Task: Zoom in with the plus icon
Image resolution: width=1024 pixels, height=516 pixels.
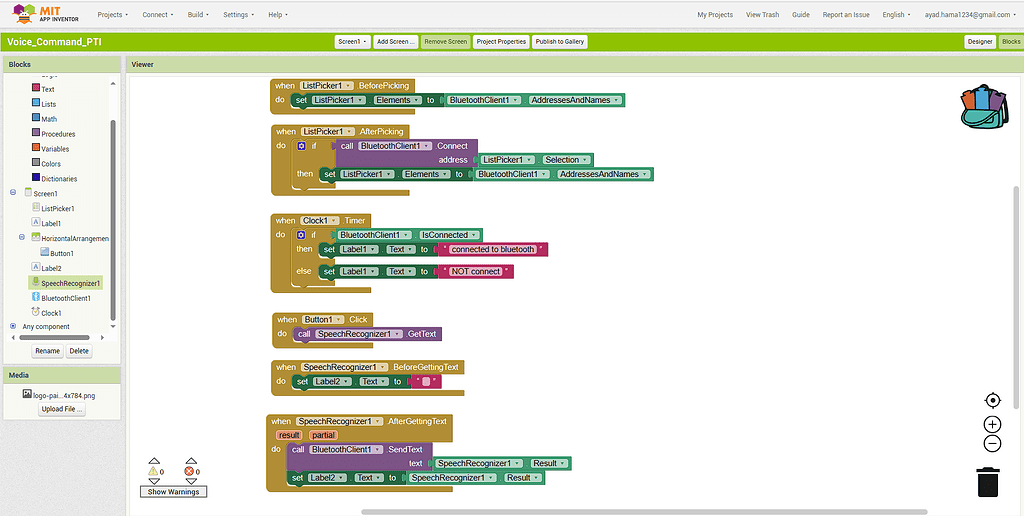Action: pos(992,424)
